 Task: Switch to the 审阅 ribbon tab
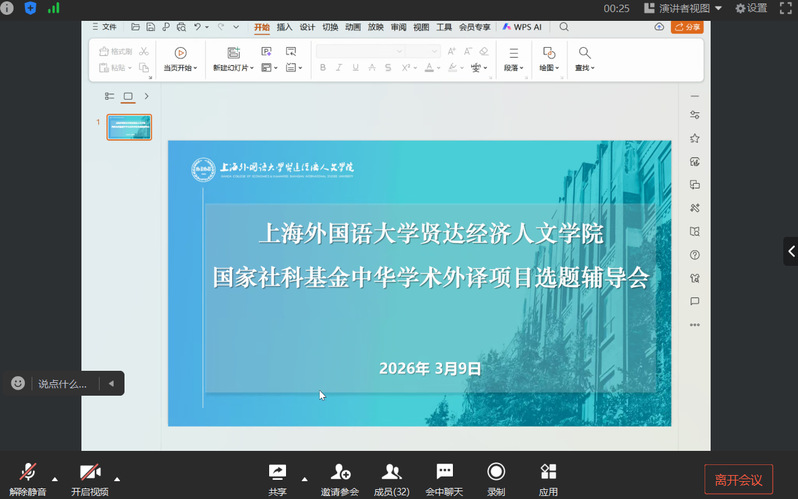click(x=398, y=27)
